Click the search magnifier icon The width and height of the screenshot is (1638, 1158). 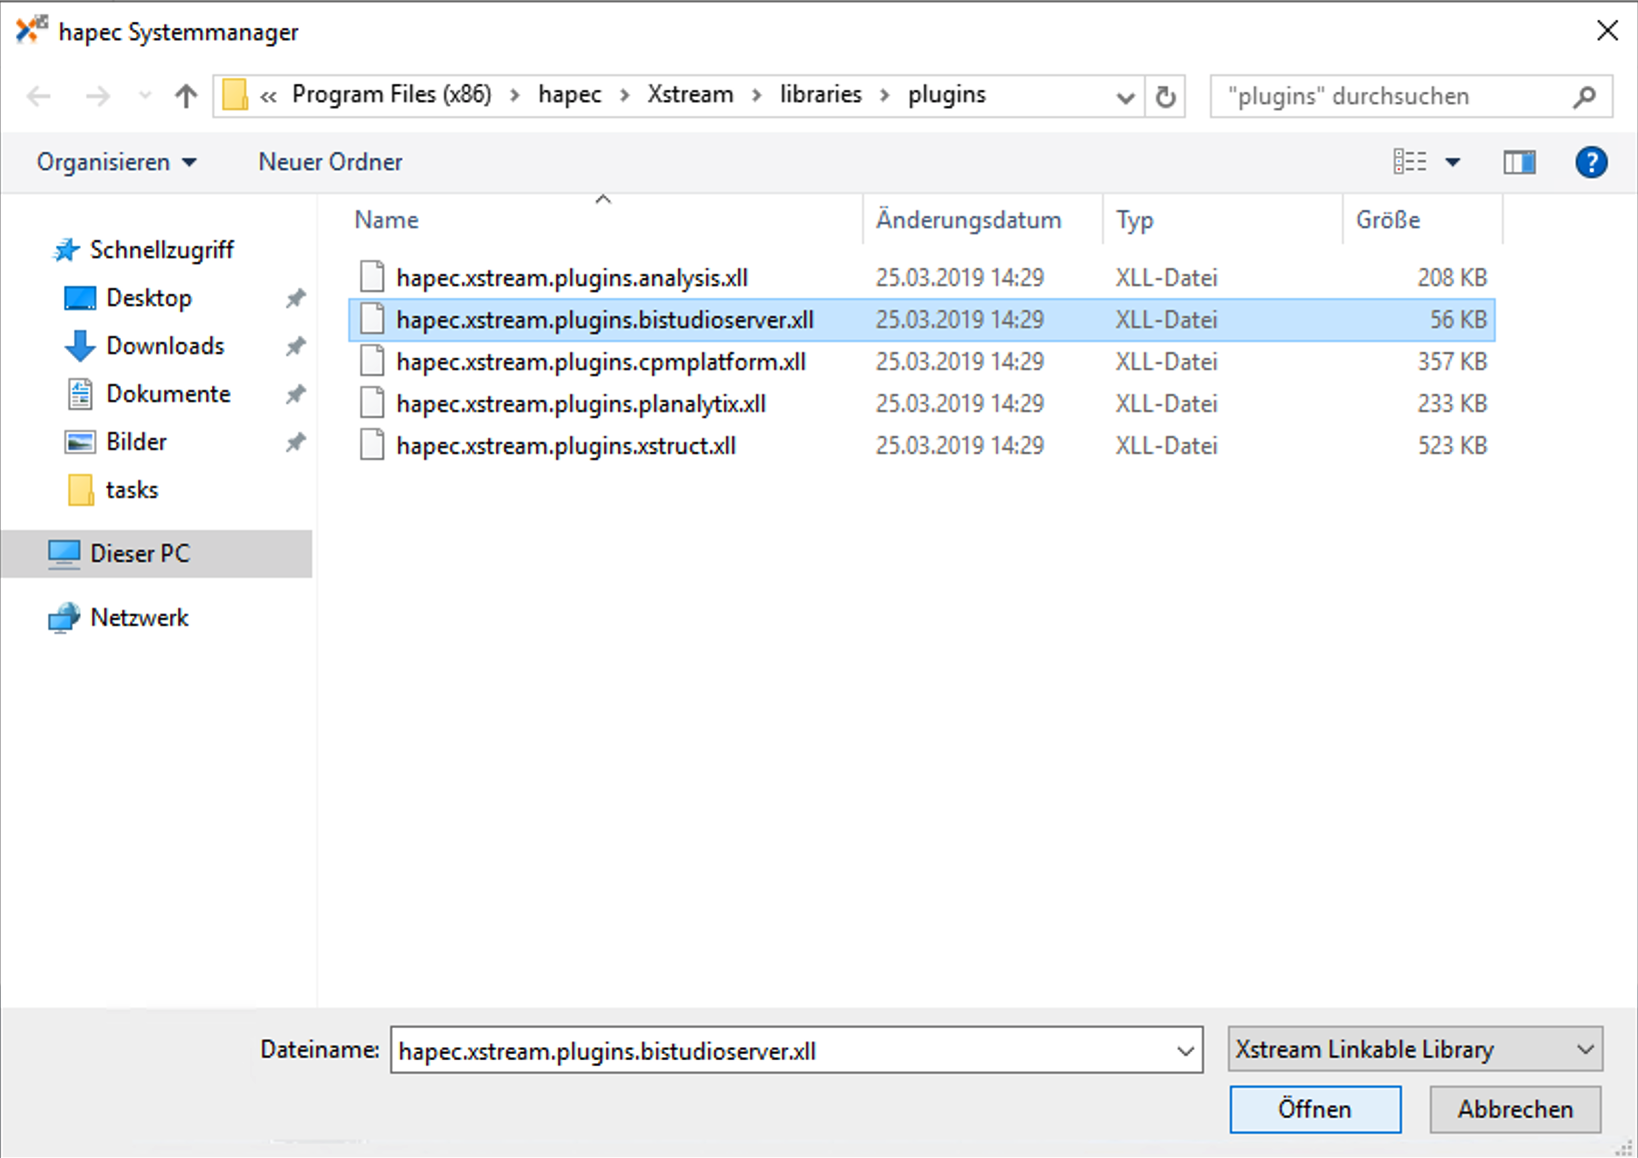(x=1583, y=97)
